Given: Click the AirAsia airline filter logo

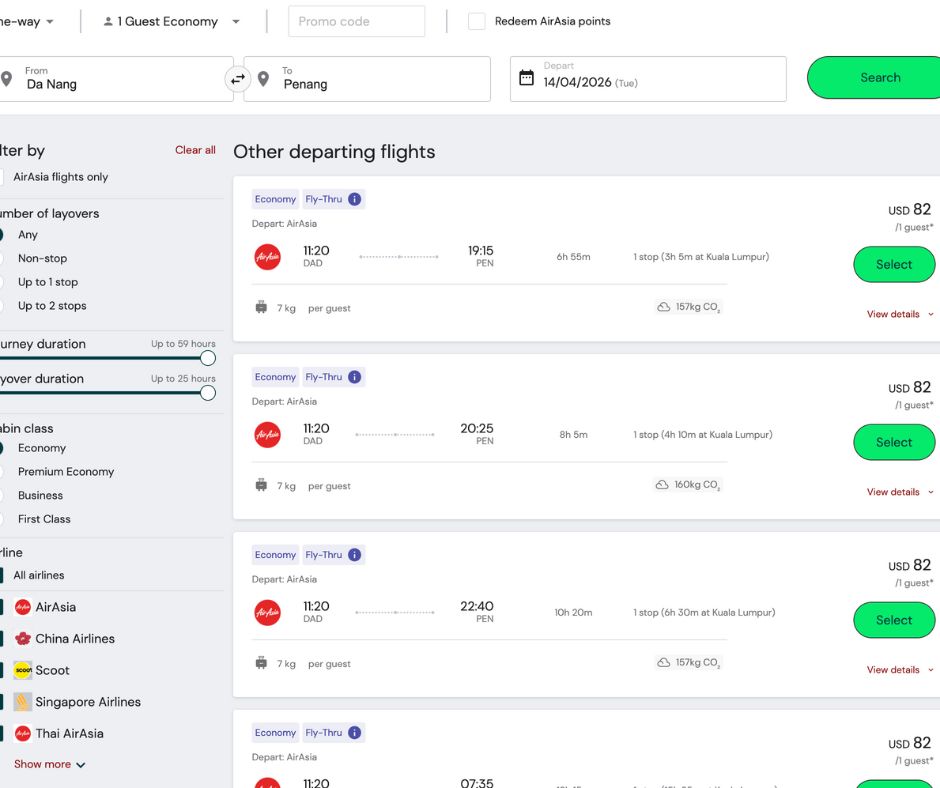Looking at the screenshot, I should click(23, 607).
